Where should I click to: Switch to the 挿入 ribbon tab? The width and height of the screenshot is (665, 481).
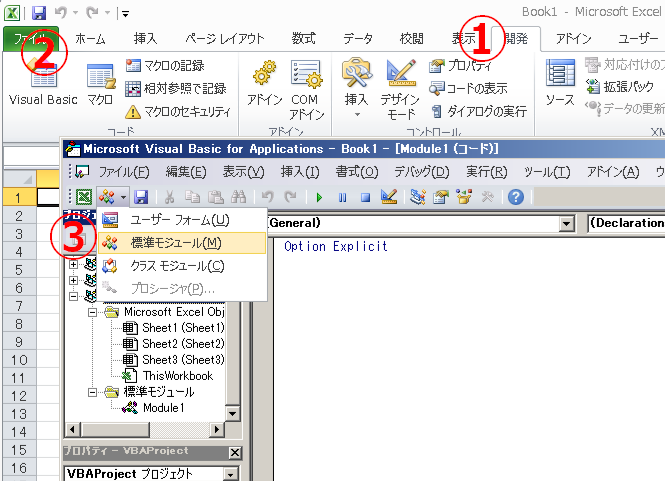145,39
